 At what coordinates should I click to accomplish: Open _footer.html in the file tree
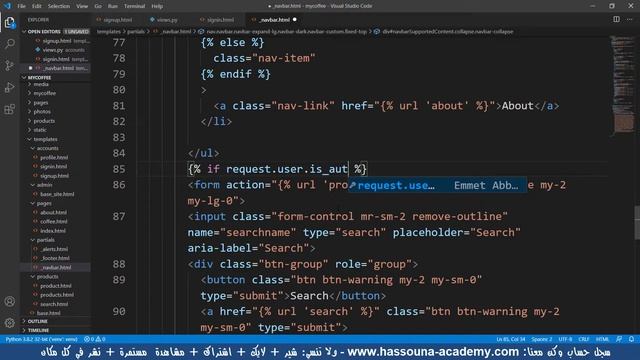[55, 258]
